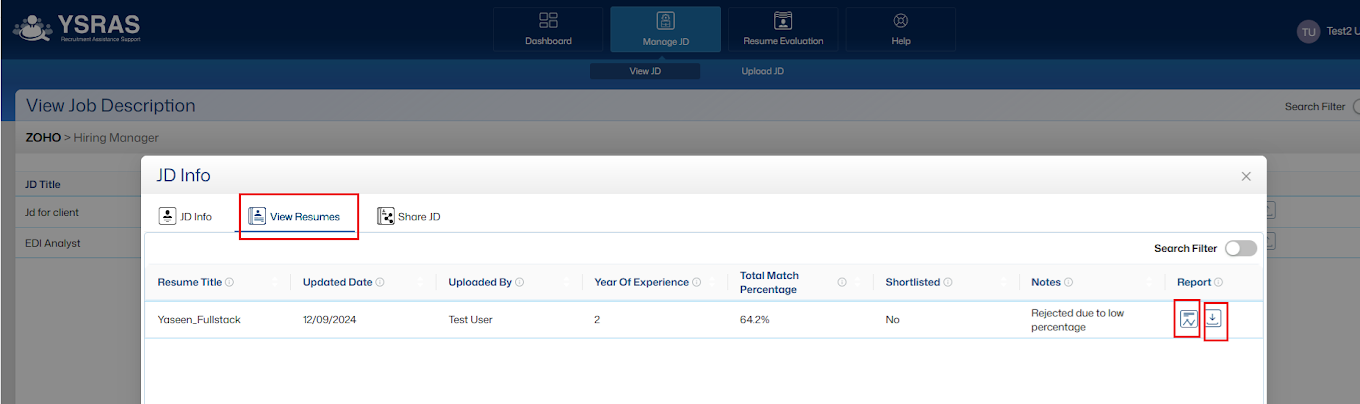The image size is (1360, 404).
Task: Select the View Resumes tab
Action: [296, 216]
